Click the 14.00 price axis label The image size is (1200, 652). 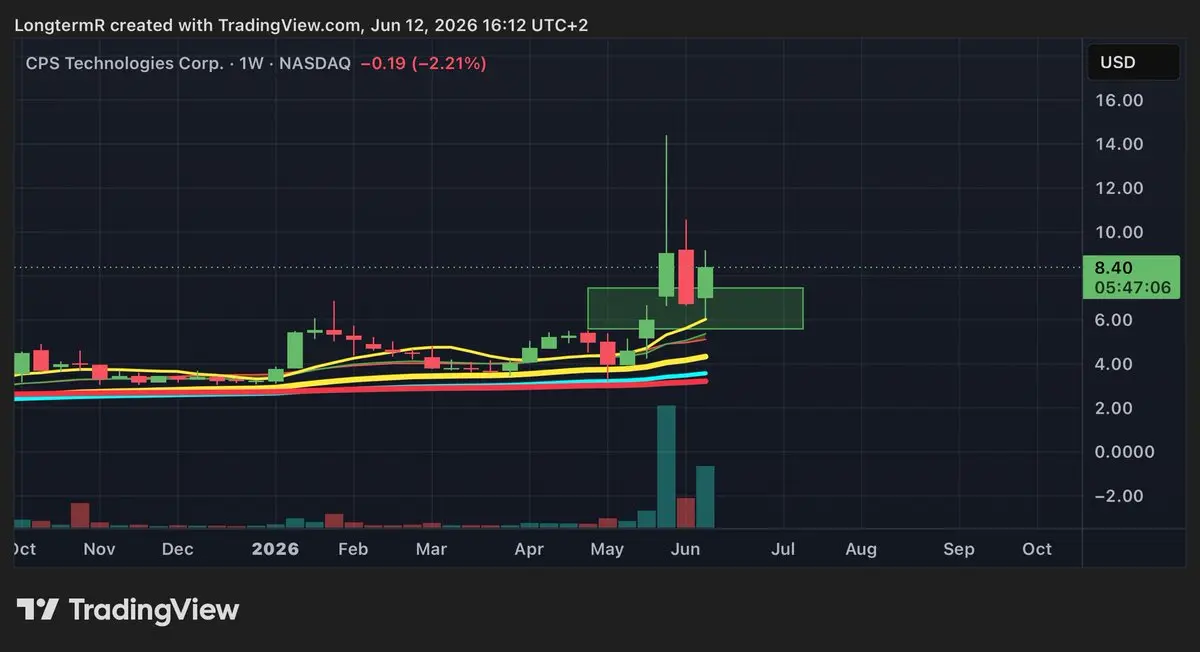point(1119,144)
